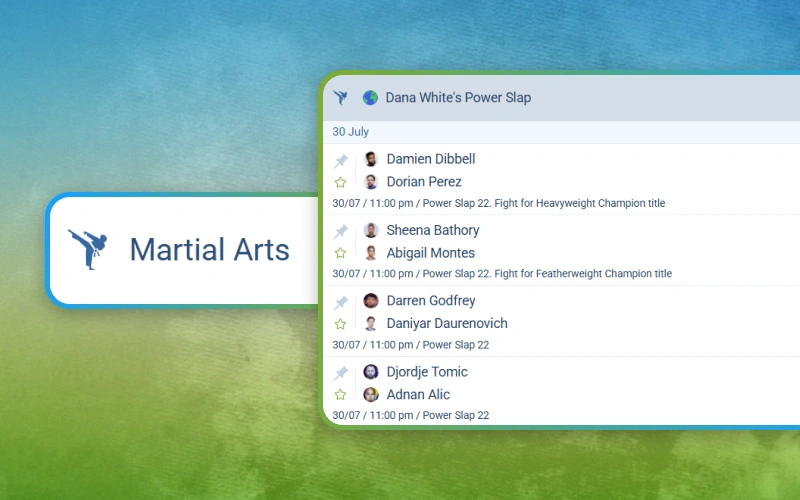Screen dimensions: 800x500
Task: Click Darren Godfrey's avatar
Action: 371,301
